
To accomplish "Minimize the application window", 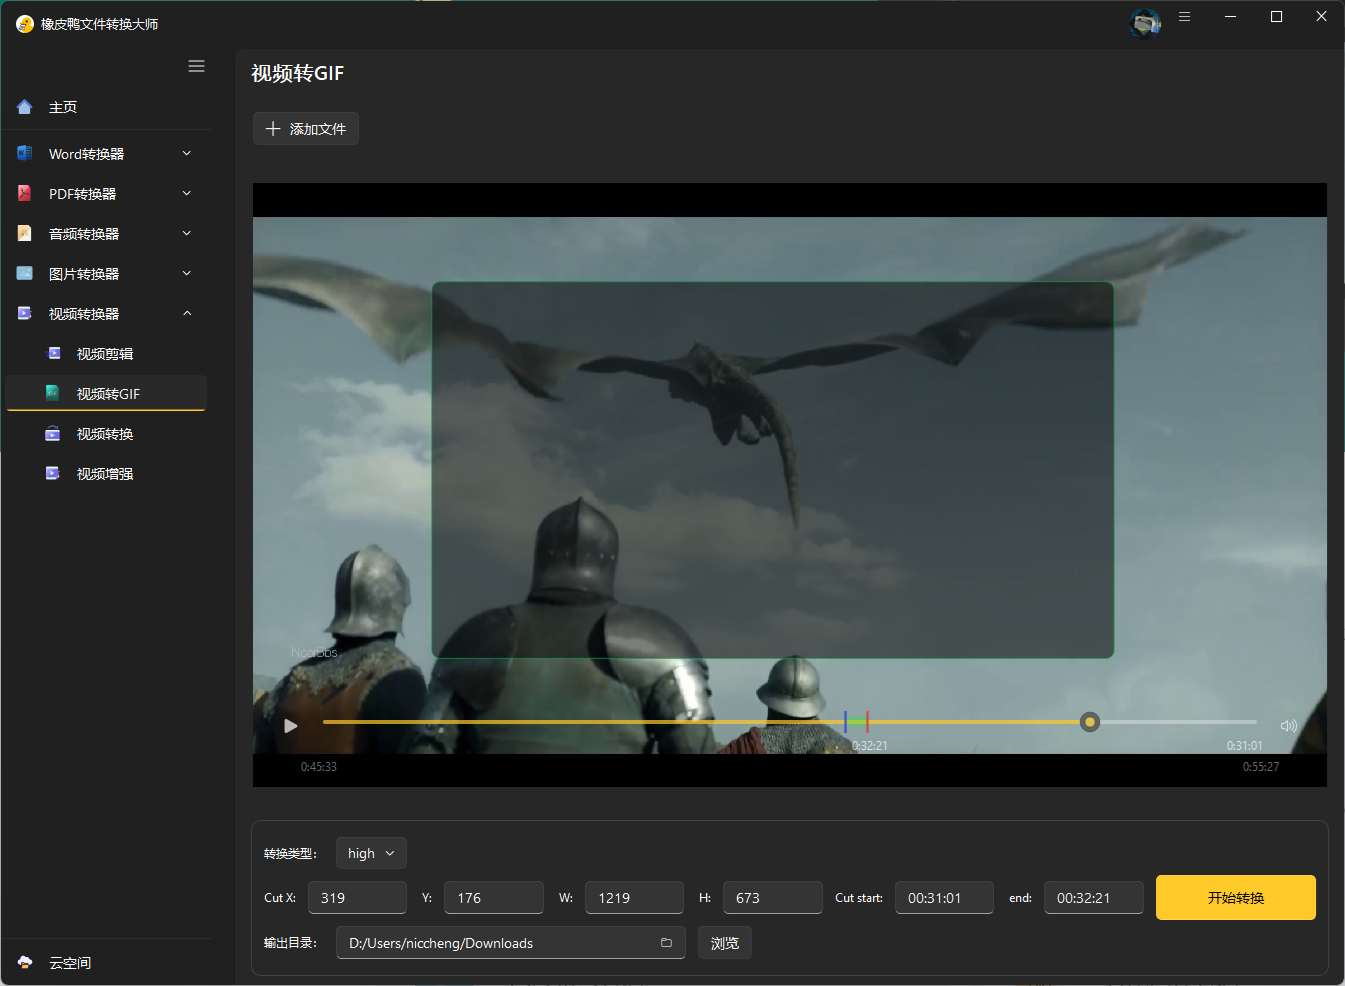I will [x=1231, y=17].
